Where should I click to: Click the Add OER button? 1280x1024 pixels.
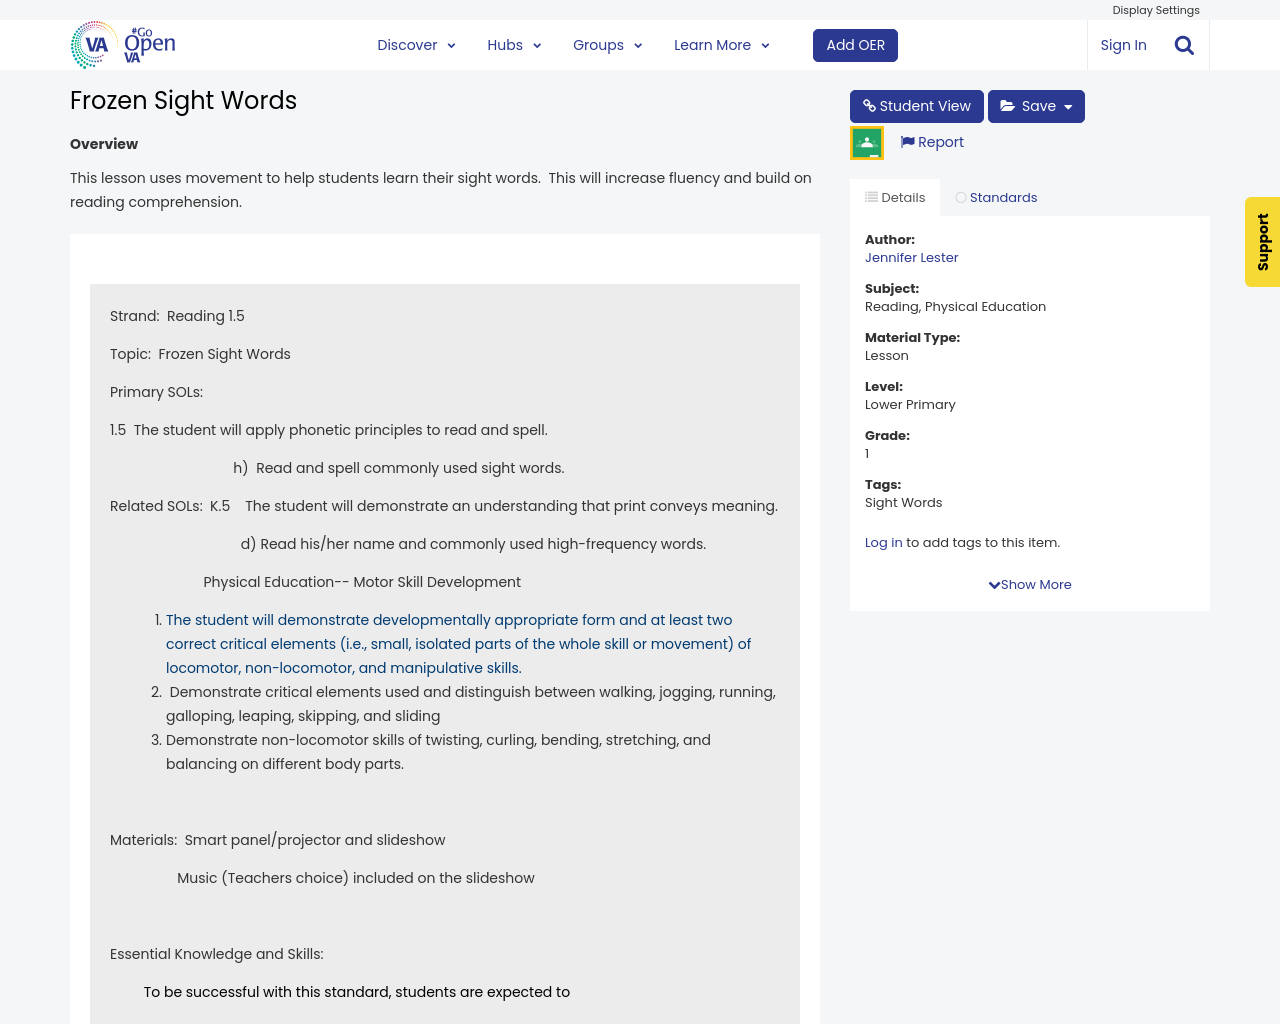point(855,44)
